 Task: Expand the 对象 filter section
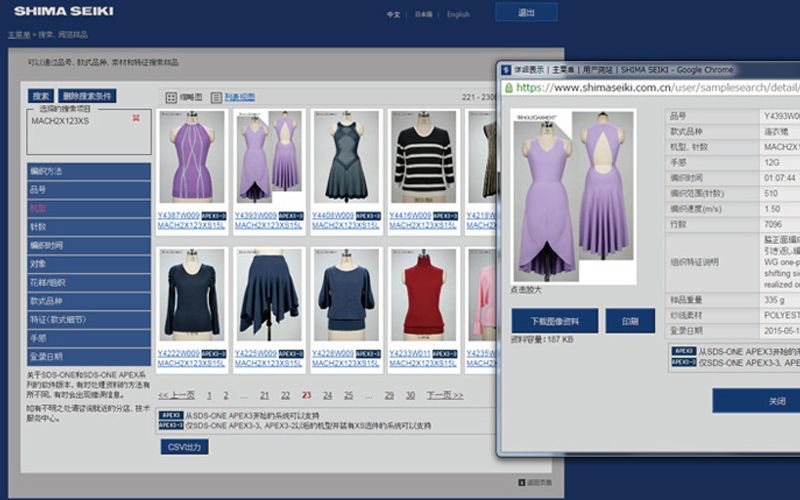point(89,264)
